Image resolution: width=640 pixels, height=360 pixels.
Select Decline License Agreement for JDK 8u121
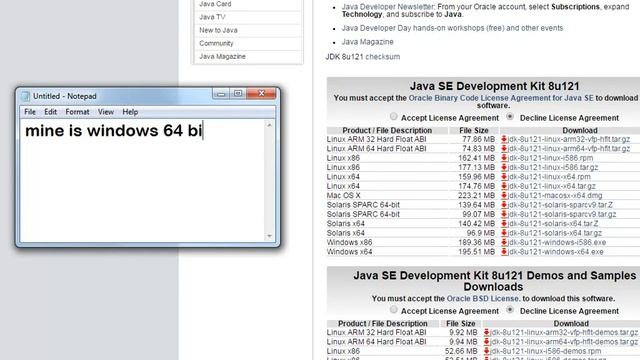point(510,117)
